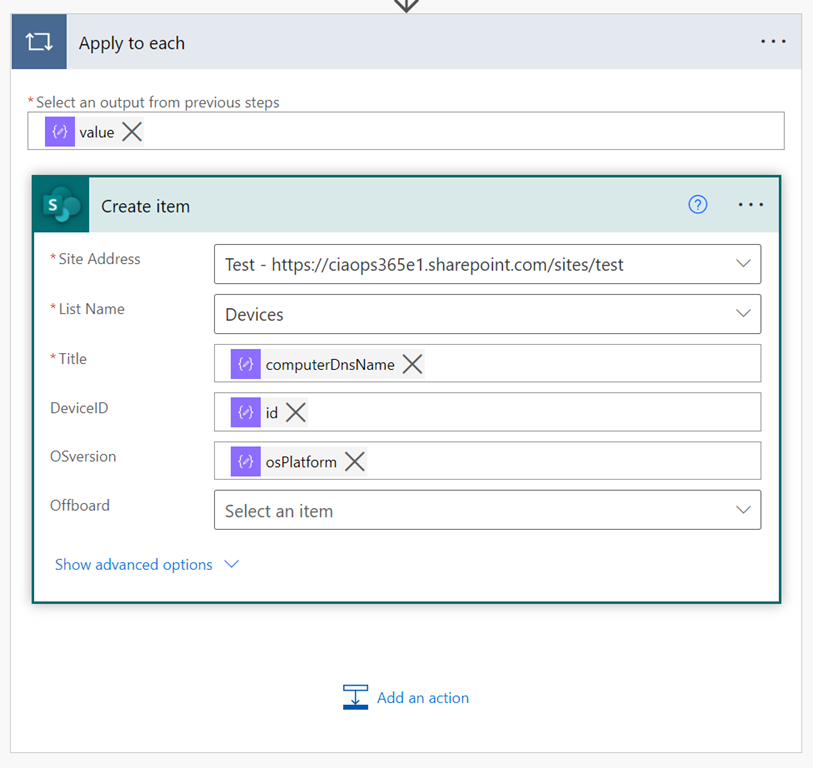Open the Create item ellipsis menu
This screenshot has width=813, height=768.
(751, 205)
